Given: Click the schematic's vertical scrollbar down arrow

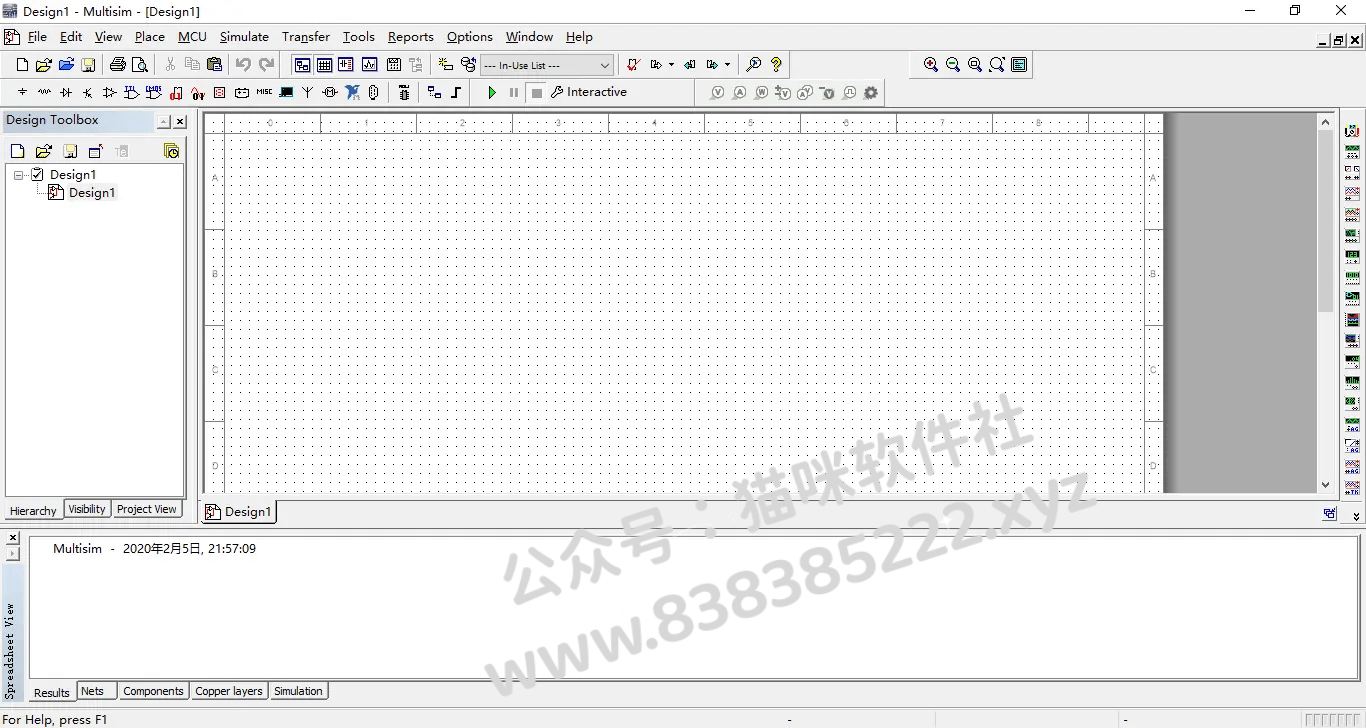Looking at the screenshot, I should point(1326,485).
